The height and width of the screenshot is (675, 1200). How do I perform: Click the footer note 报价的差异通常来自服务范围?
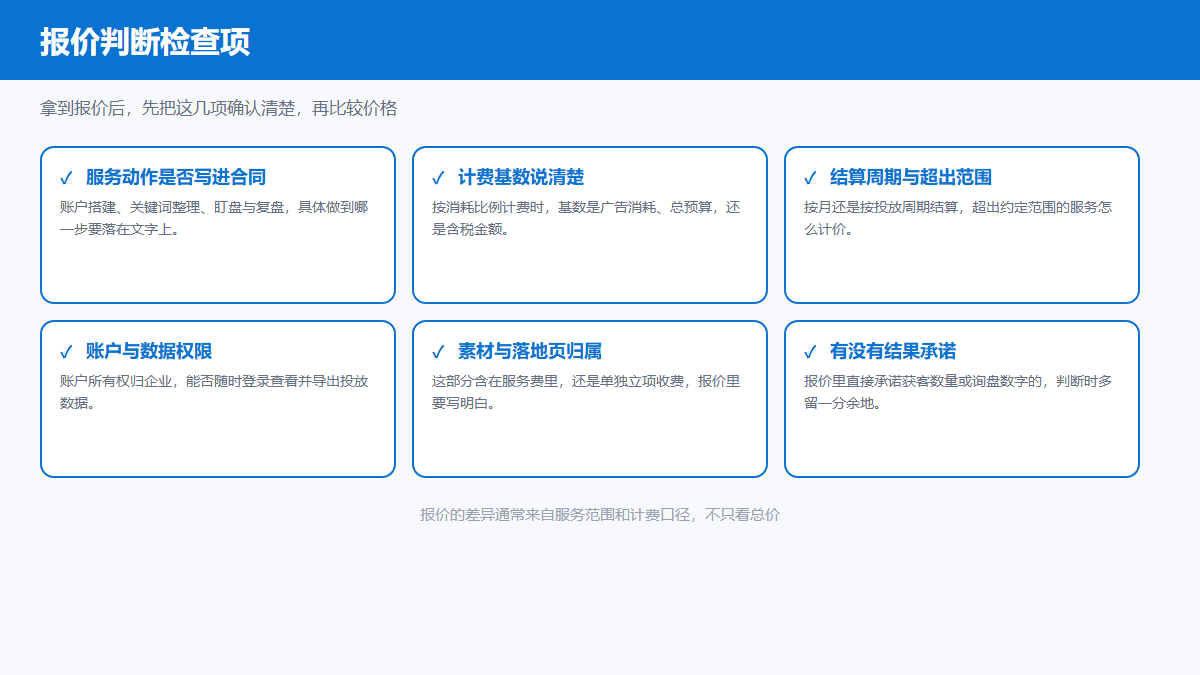click(600, 515)
